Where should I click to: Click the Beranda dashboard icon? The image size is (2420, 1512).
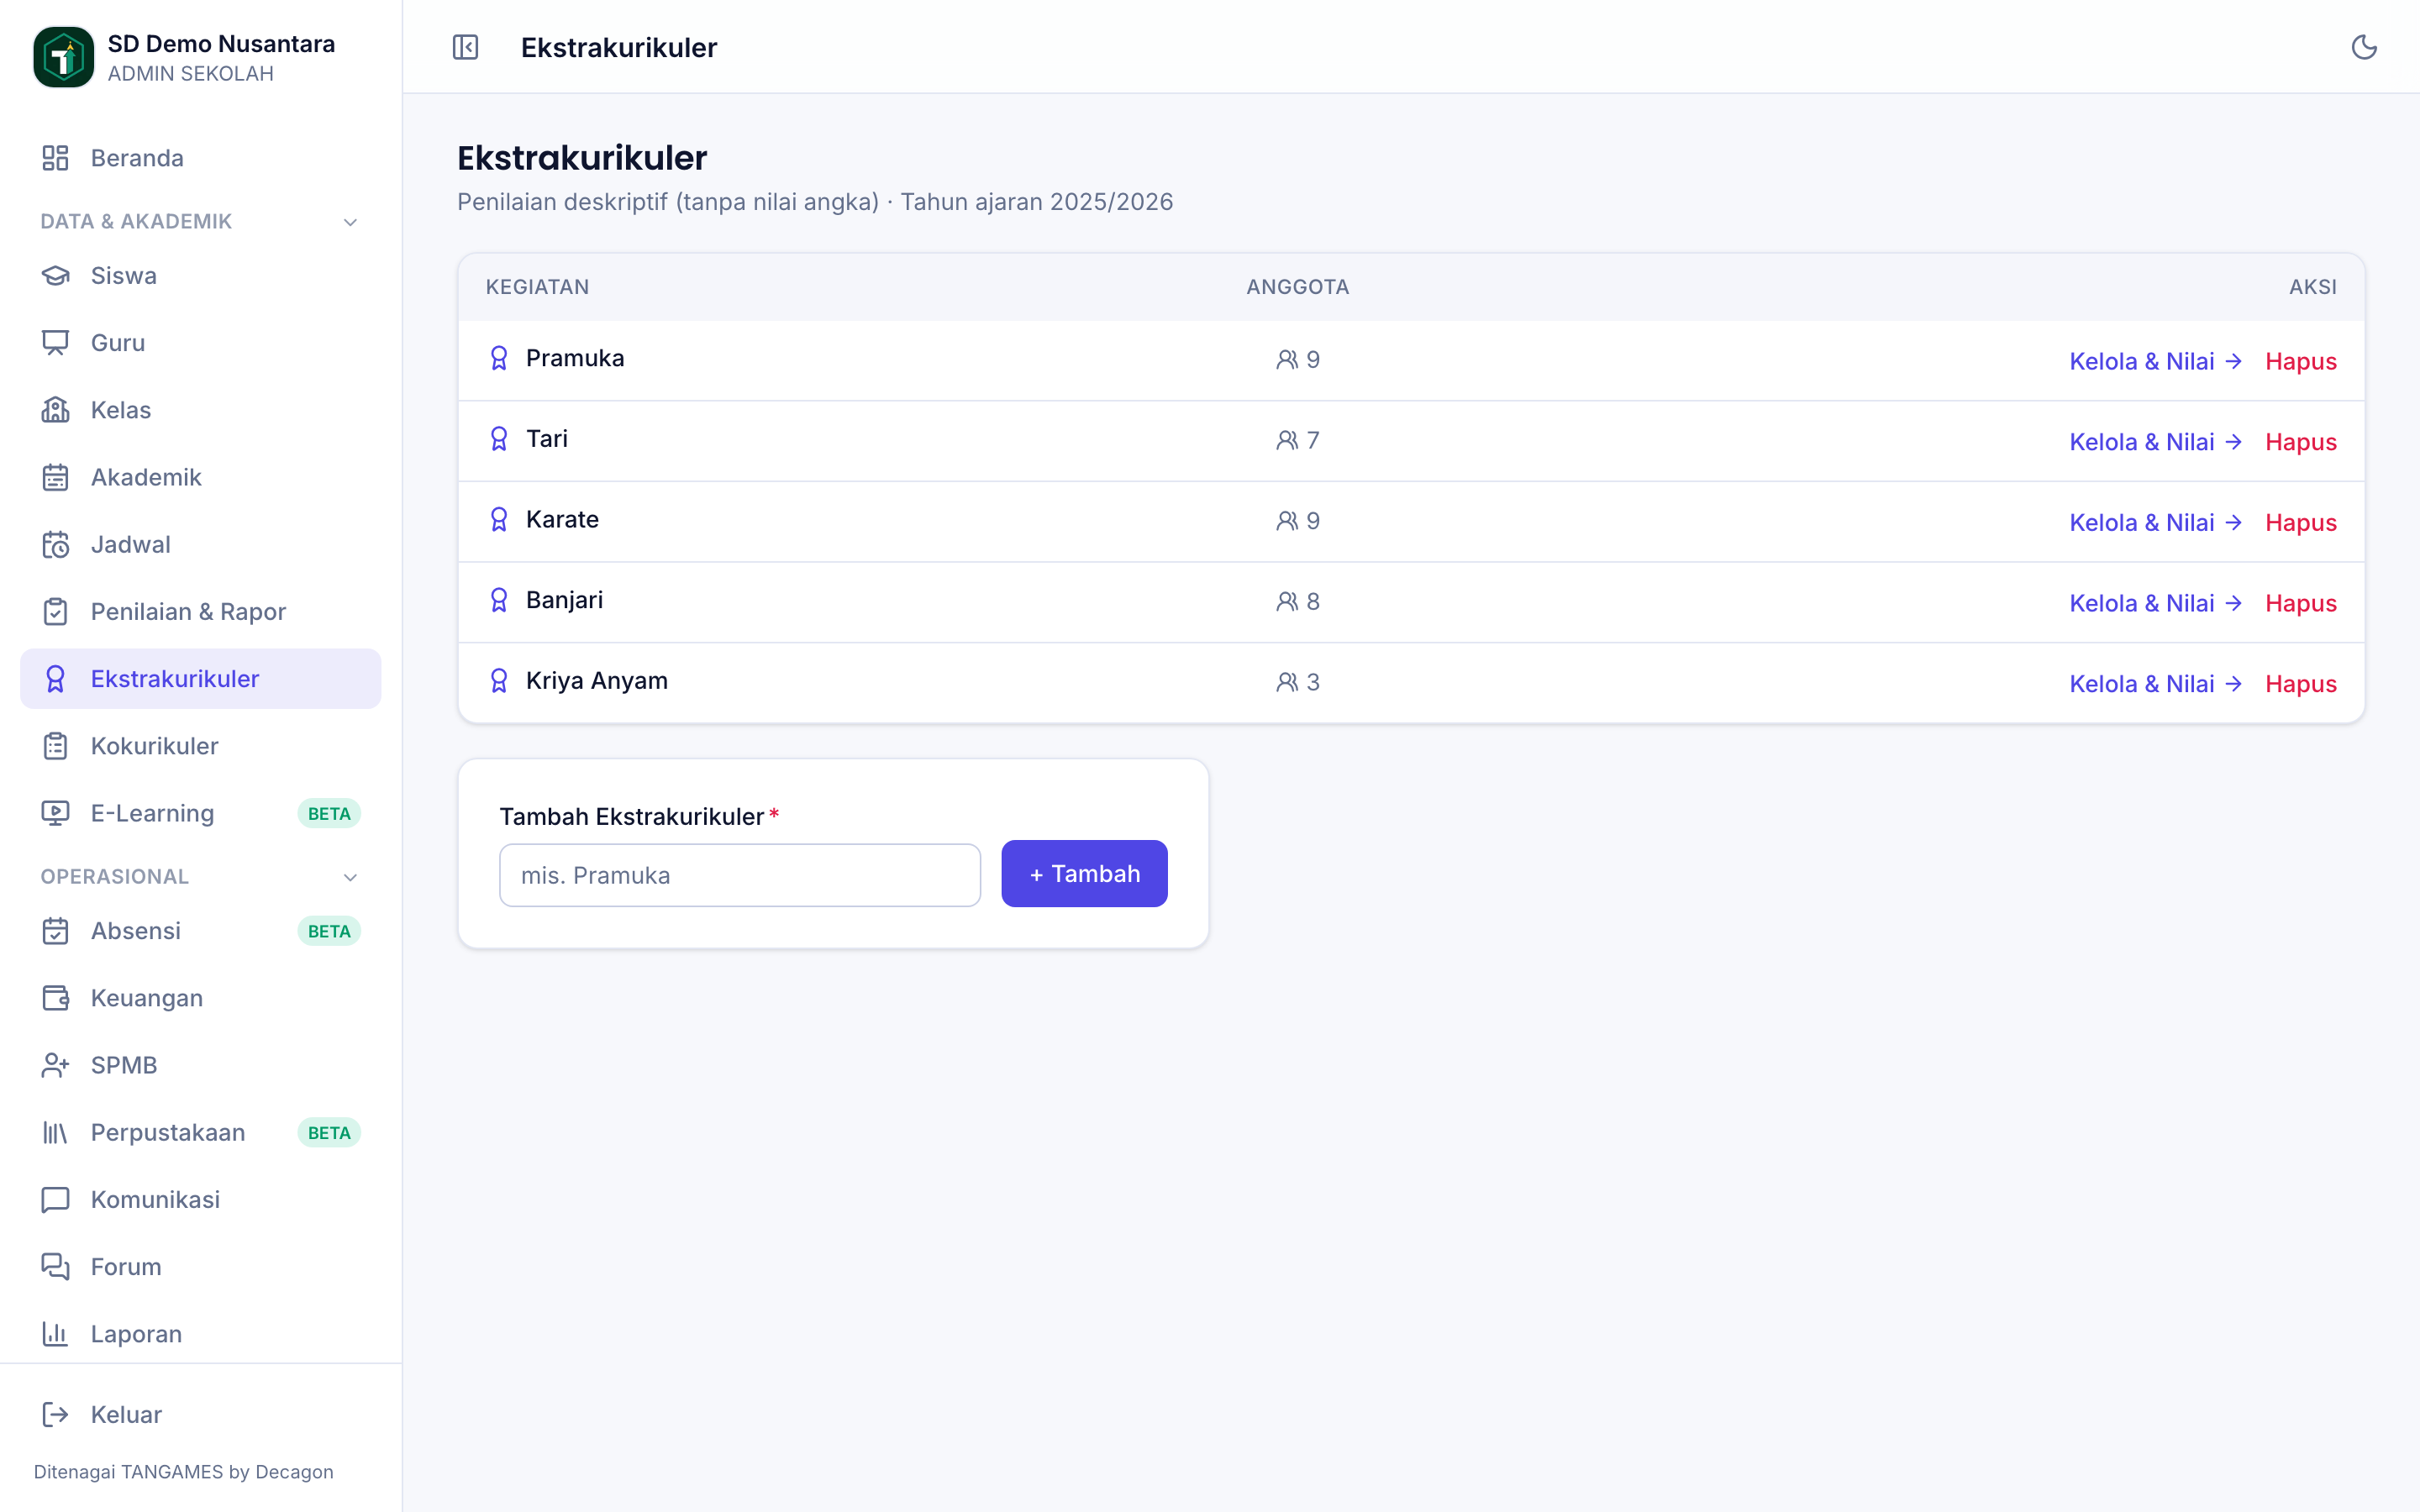[55, 158]
